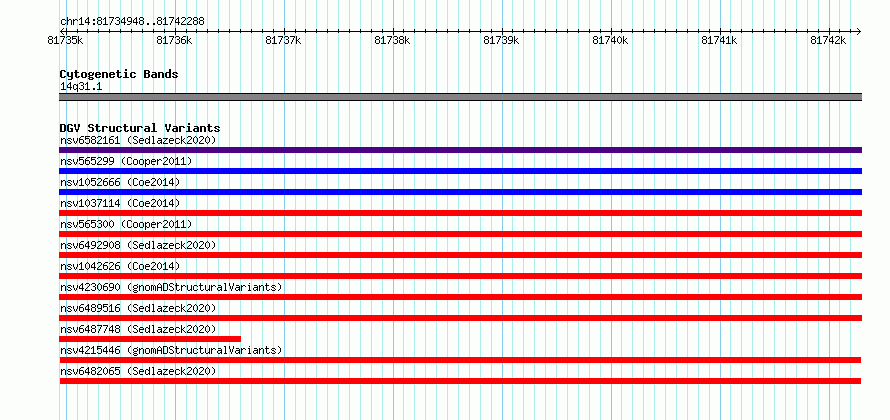Click the red nsv1042626 variant bar

(x=460, y=276)
